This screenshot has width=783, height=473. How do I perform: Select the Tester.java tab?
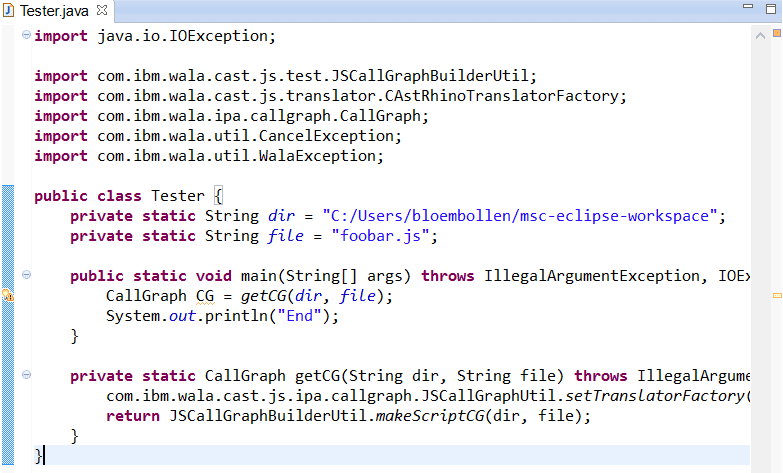pyautogui.click(x=53, y=11)
